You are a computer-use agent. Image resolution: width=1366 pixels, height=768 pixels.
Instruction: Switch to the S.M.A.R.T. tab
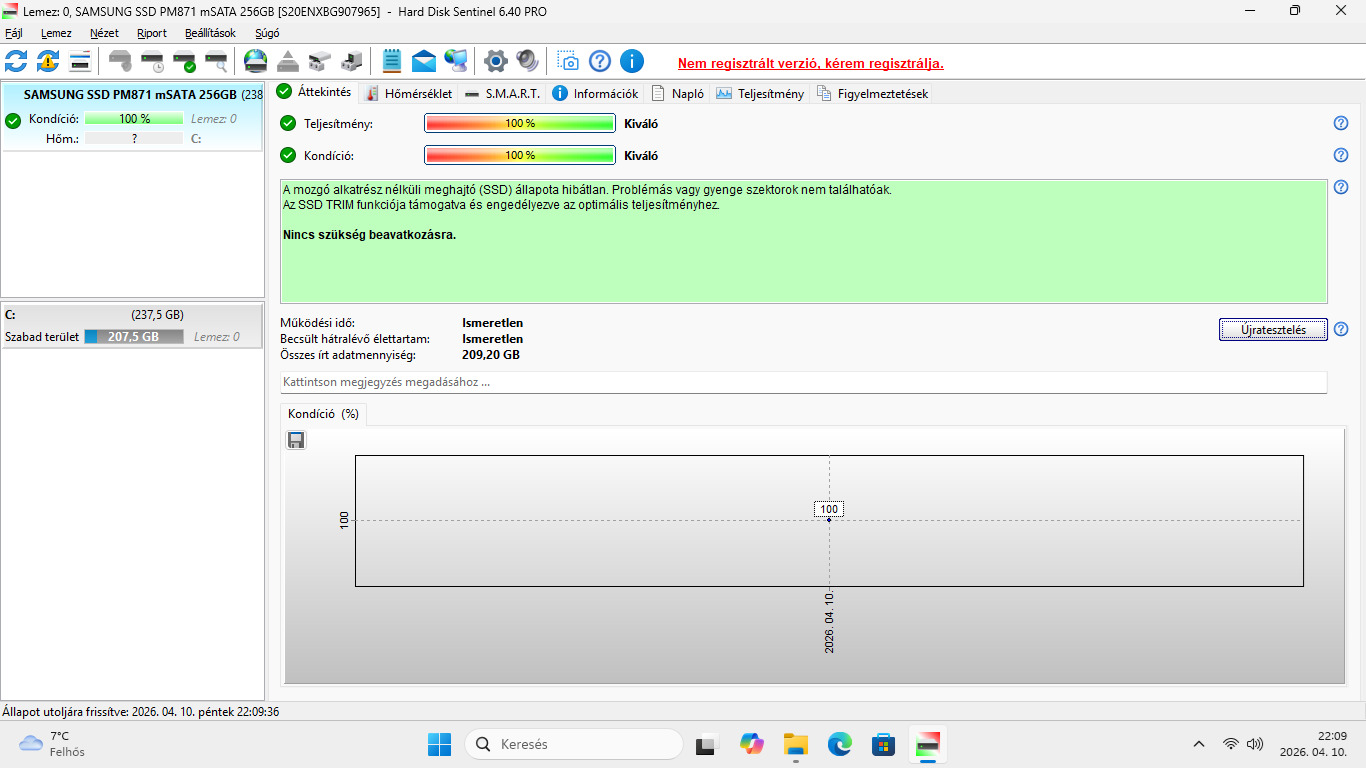pyautogui.click(x=502, y=94)
